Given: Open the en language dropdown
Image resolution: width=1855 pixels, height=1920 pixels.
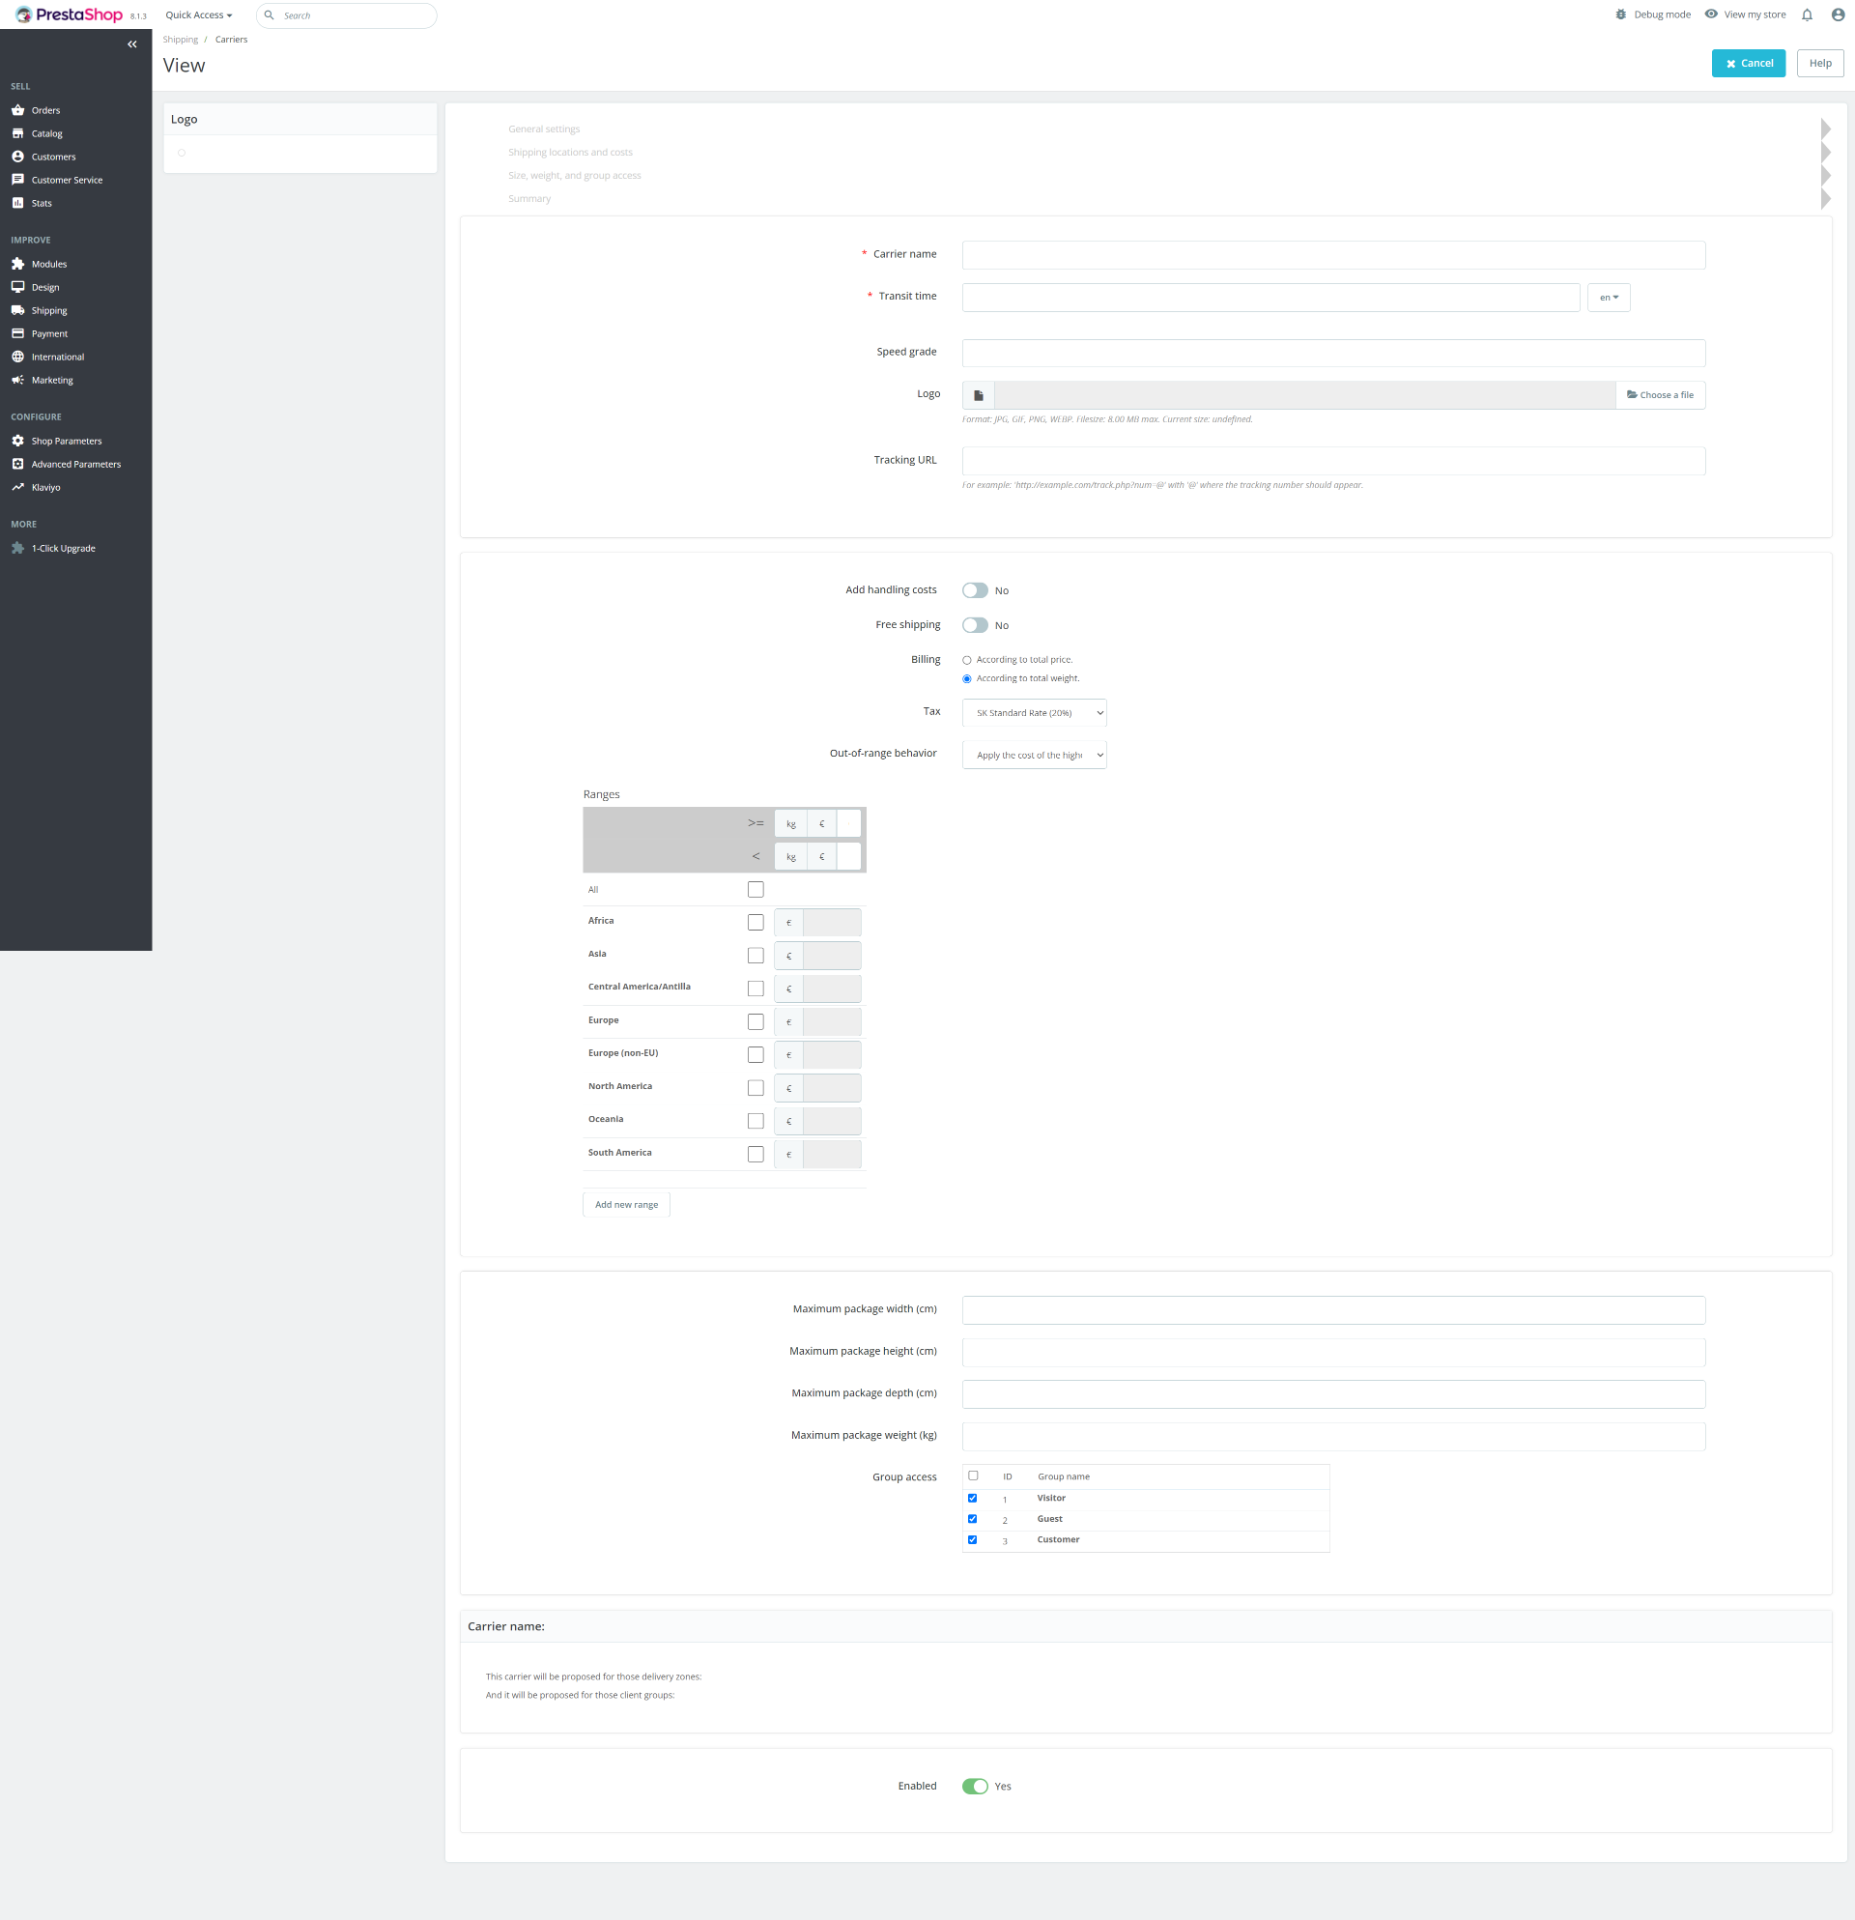Looking at the screenshot, I should (x=1609, y=297).
